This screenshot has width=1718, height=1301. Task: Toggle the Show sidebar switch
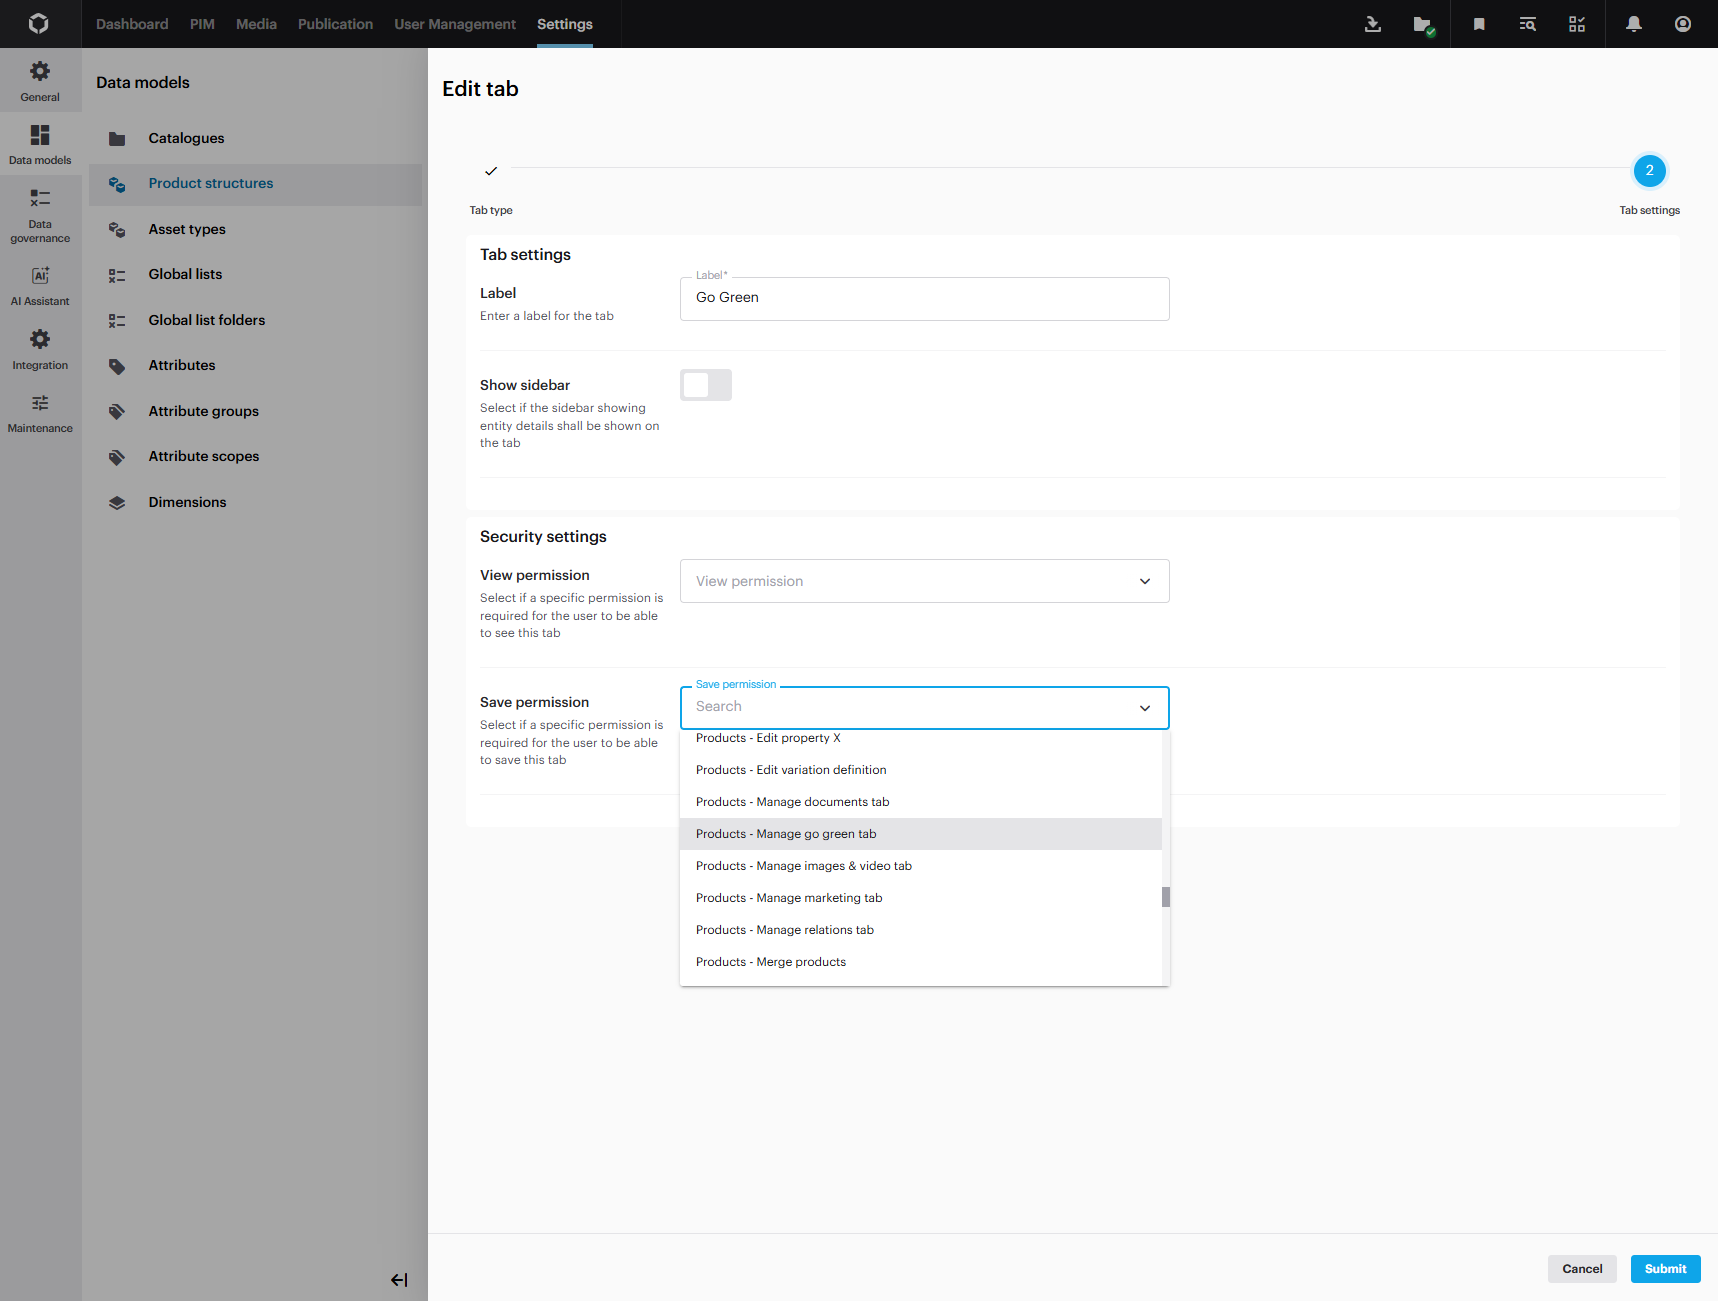[x=706, y=385]
